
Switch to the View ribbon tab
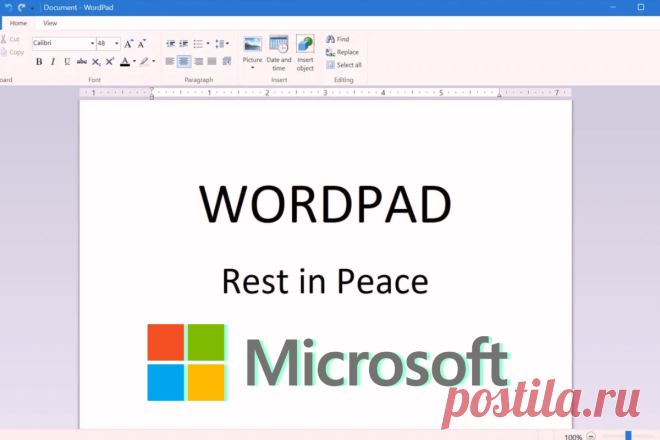[50, 23]
